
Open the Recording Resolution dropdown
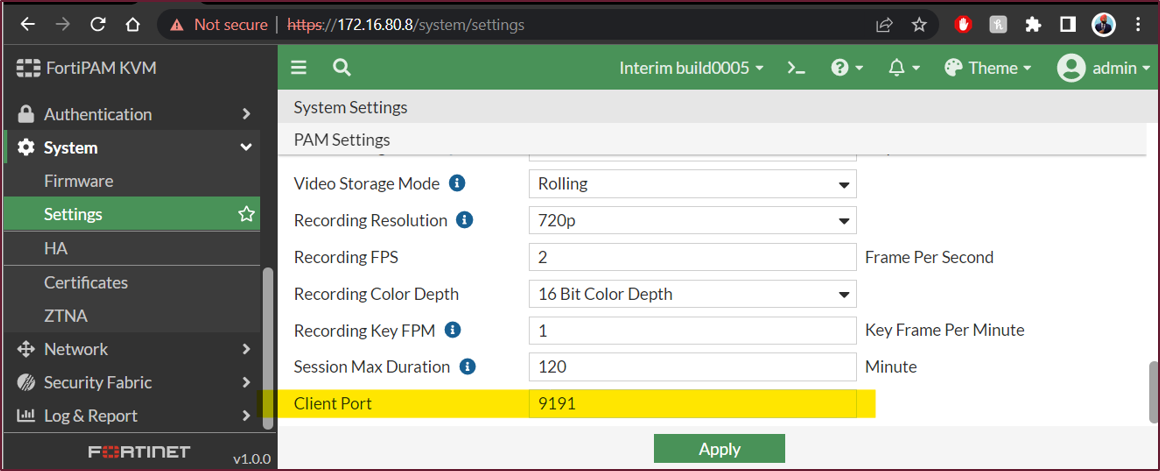(x=692, y=220)
